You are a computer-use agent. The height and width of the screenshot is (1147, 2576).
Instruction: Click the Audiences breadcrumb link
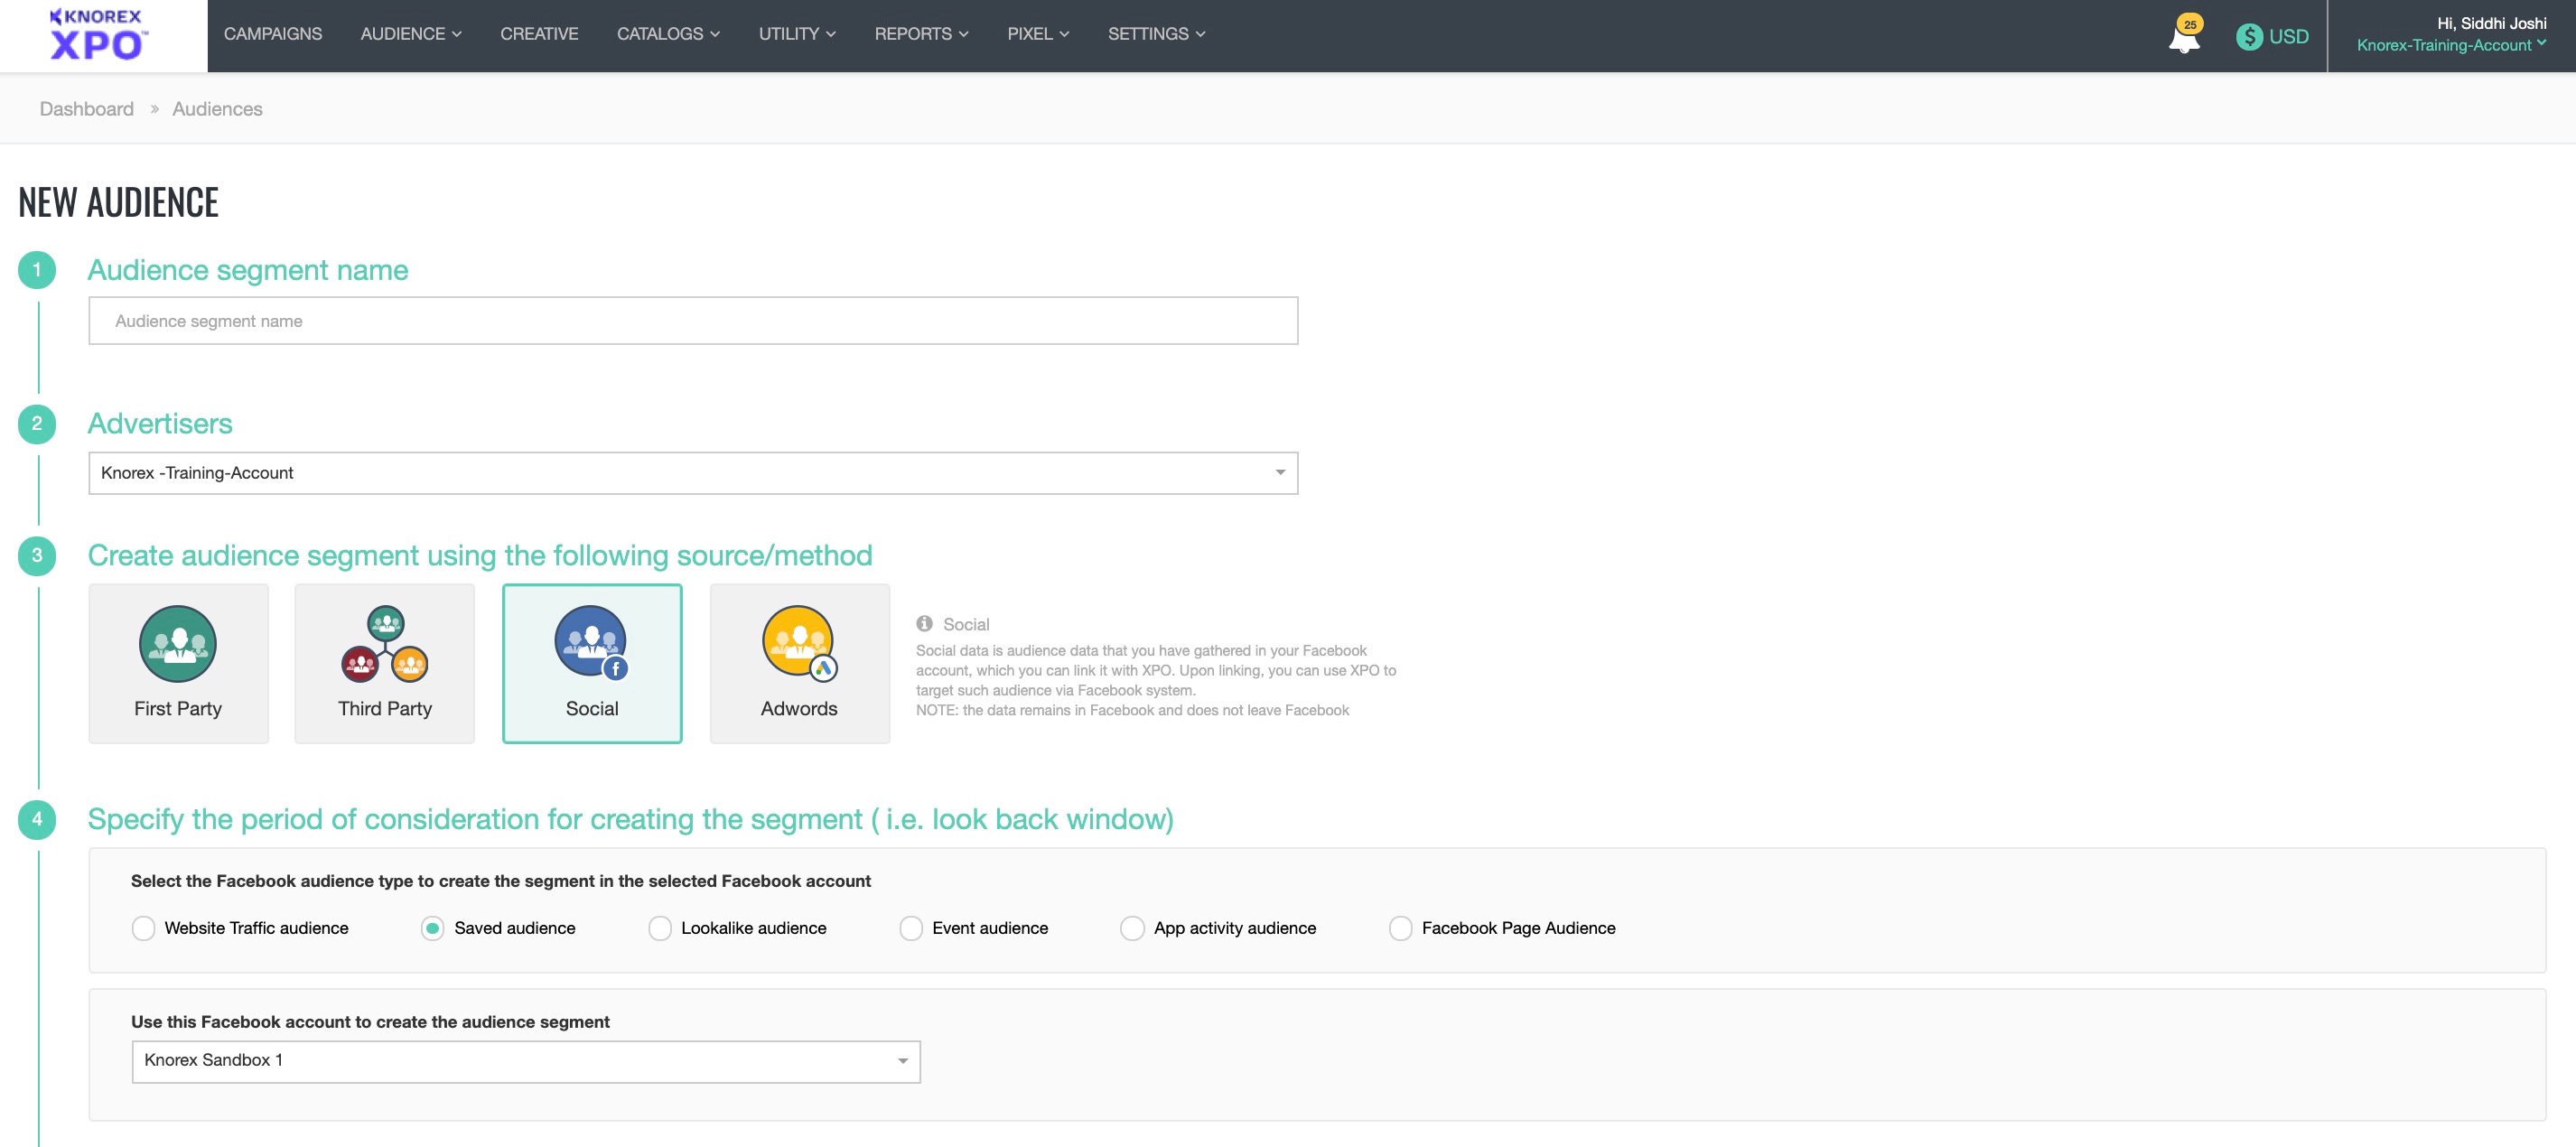click(x=217, y=109)
